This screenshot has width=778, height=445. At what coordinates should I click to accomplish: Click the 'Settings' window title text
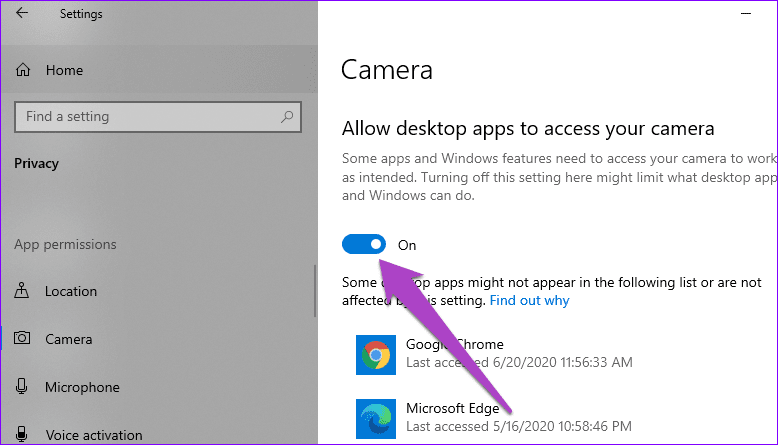pyautogui.click(x=81, y=14)
